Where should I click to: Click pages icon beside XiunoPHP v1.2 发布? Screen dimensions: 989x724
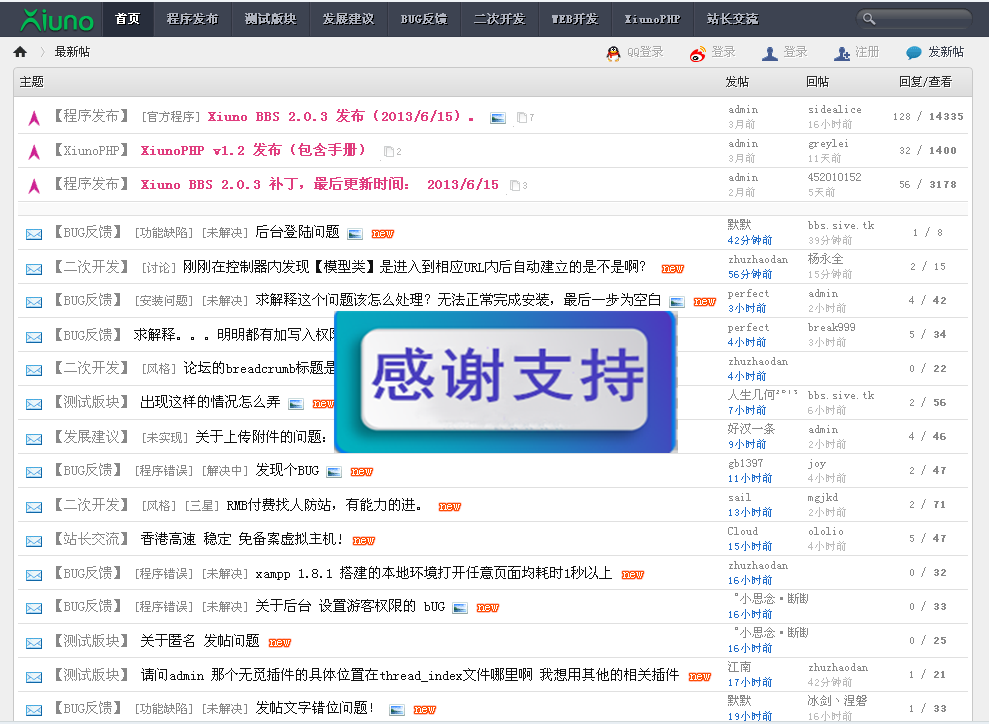[389, 151]
